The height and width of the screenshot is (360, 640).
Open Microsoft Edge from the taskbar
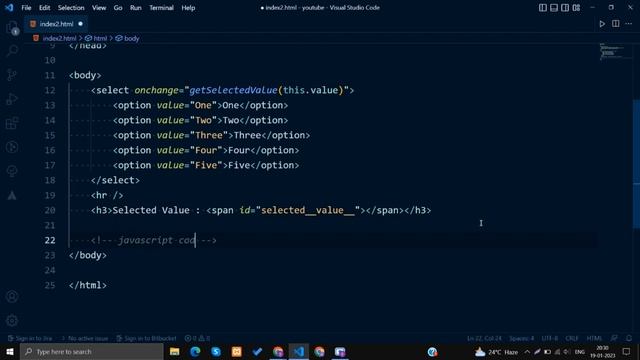pyautogui.click(x=195, y=351)
